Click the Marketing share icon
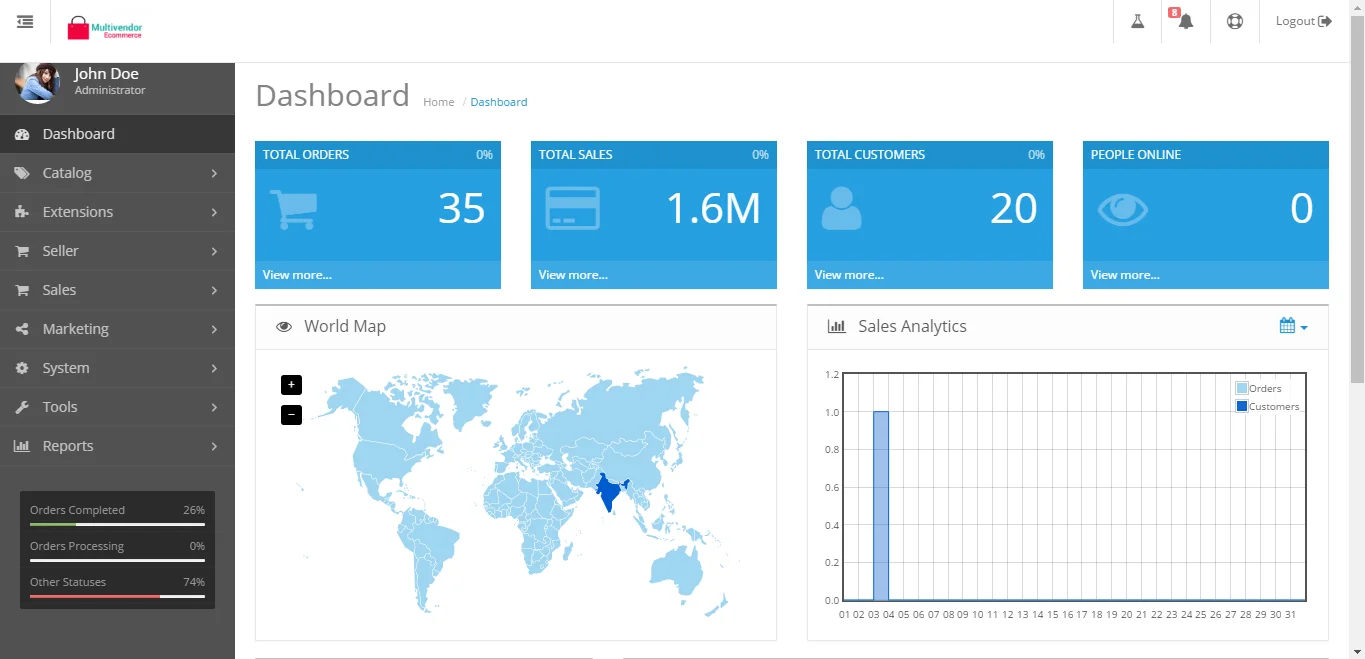The width and height of the screenshot is (1365, 659). pyautogui.click(x=22, y=329)
